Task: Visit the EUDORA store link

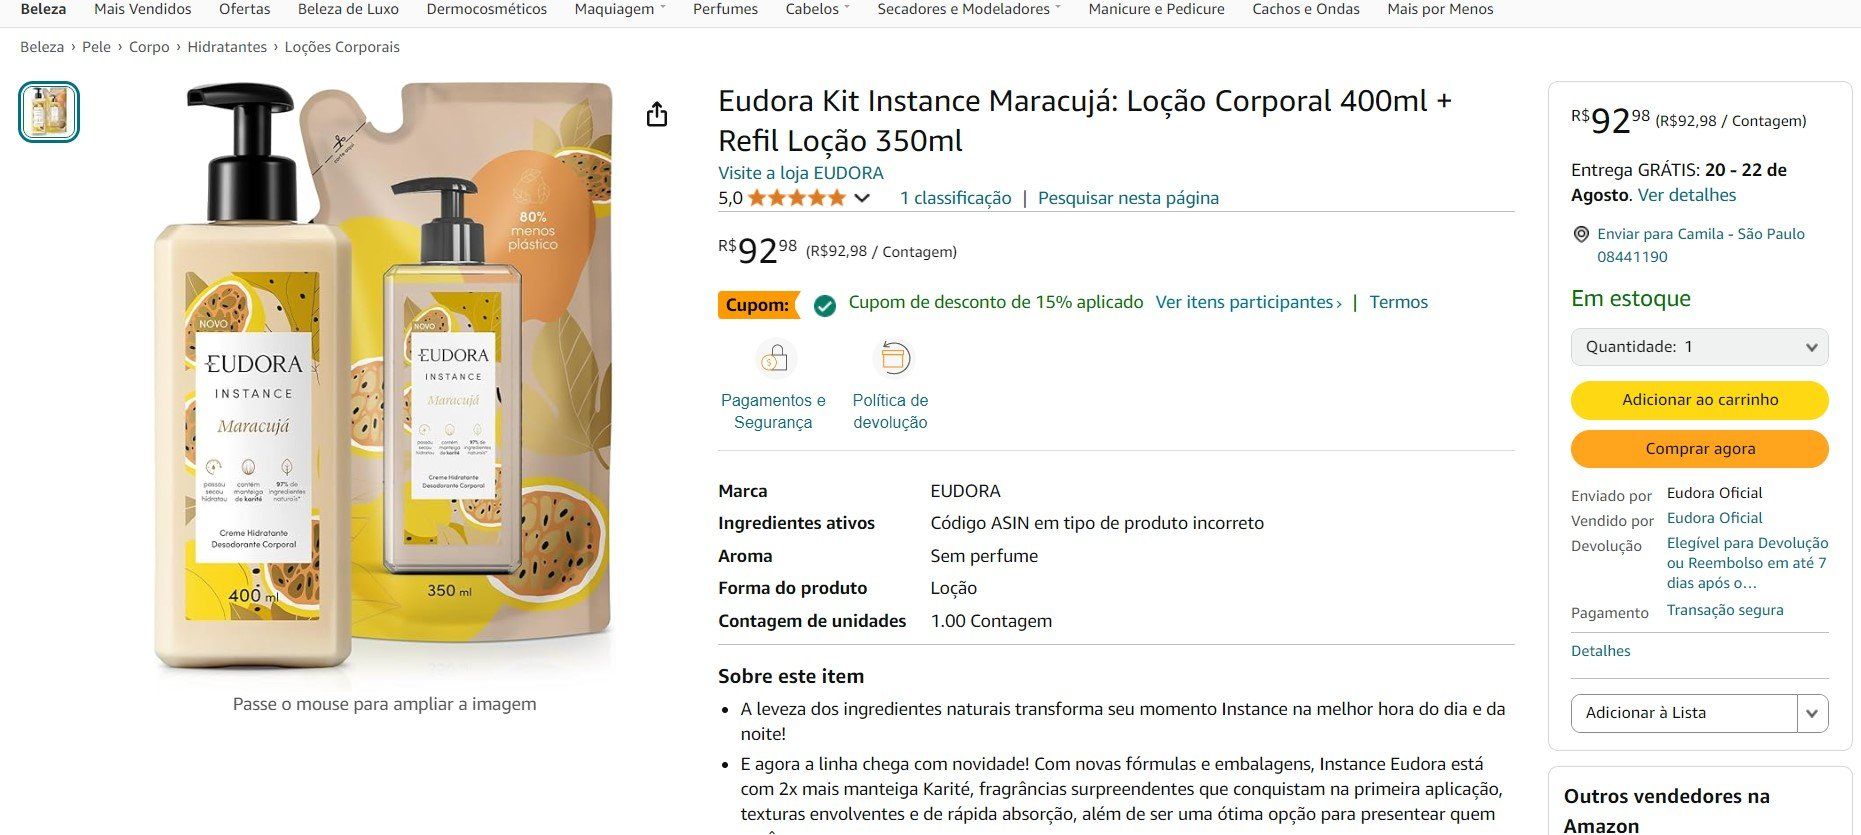Action: click(800, 173)
